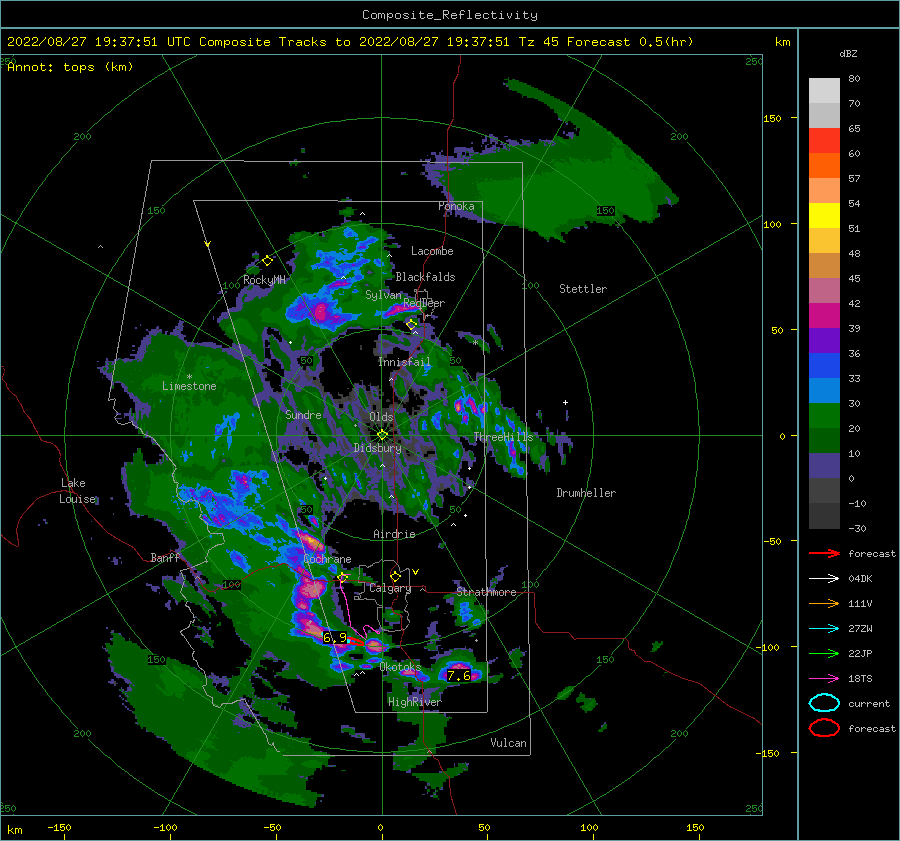The image size is (900, 841).
Task: Select the magenta 42 dBZ color swatch
Action: pos(824,316)
